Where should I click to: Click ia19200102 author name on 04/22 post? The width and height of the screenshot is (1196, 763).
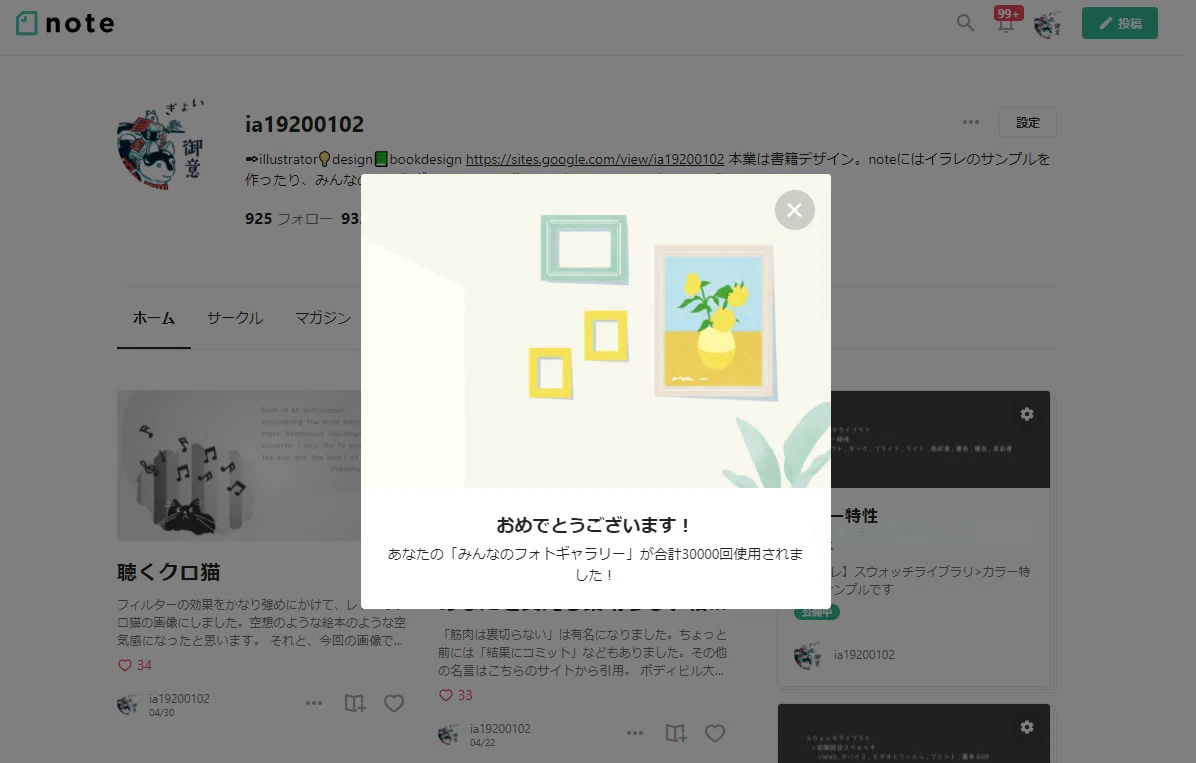tap(500, 729)
